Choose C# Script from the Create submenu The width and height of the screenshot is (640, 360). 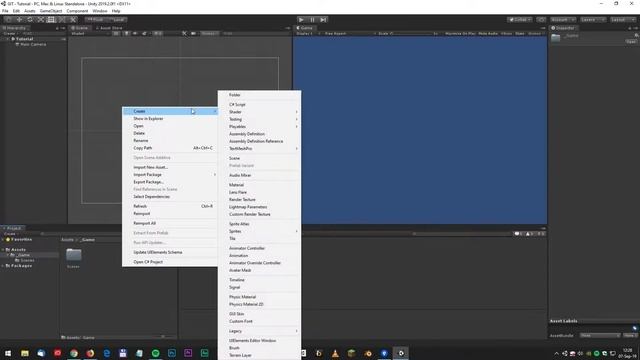(260, 104)
